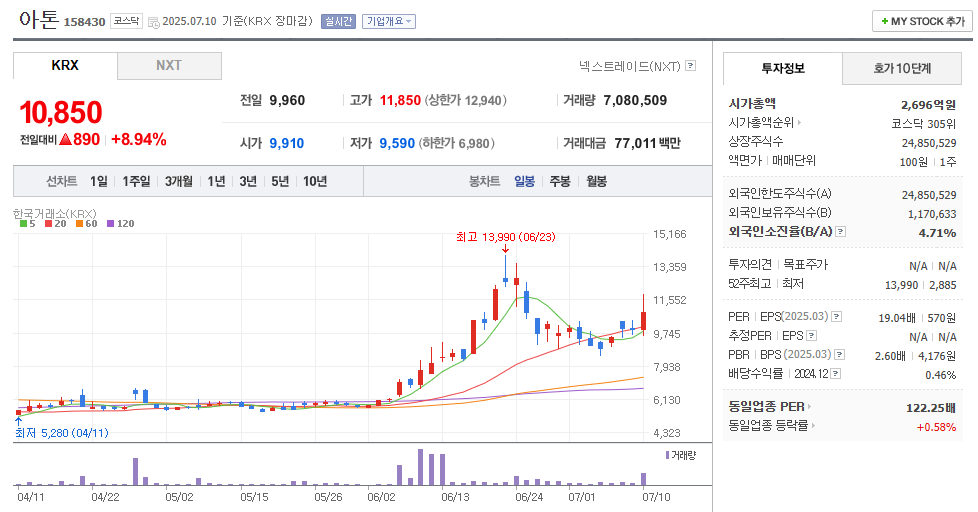The width and height of the screenshot is (978, 512).
Task: Click the 동일업종 PER value 122.25배
Action: [x=931, y=408]
